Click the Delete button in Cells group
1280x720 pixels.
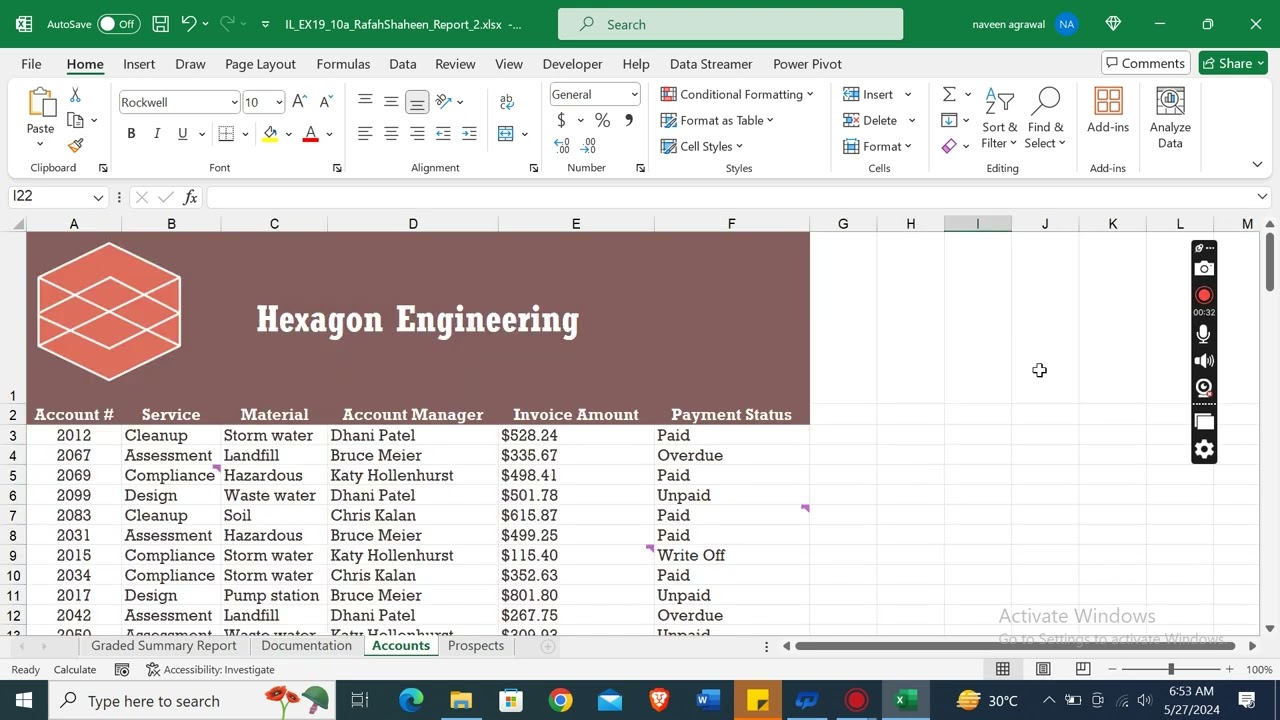878,120
